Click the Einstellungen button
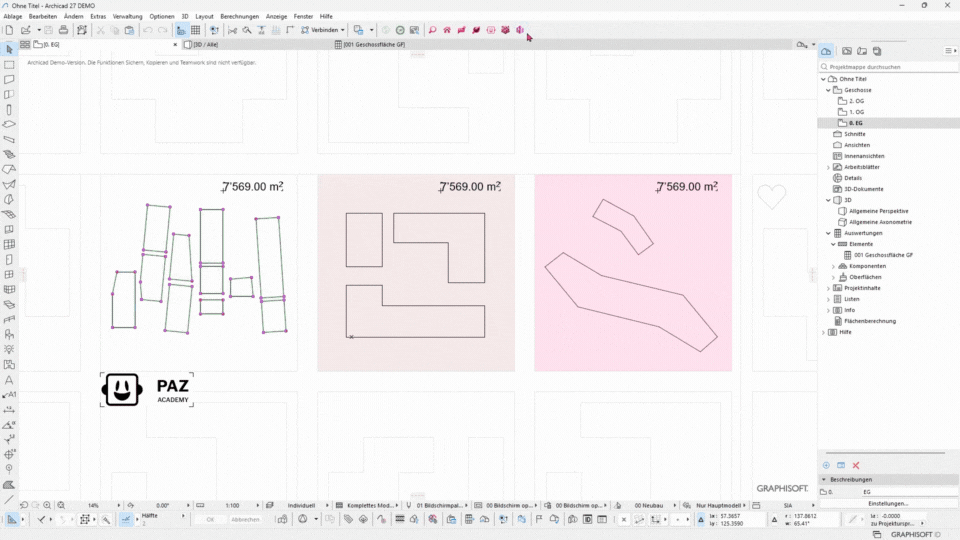 888,503
